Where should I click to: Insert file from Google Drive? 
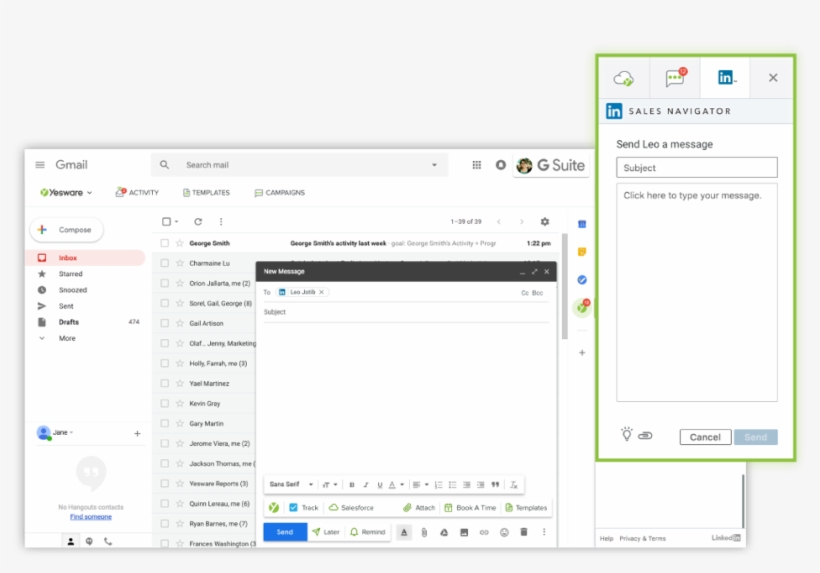[444, 532]
